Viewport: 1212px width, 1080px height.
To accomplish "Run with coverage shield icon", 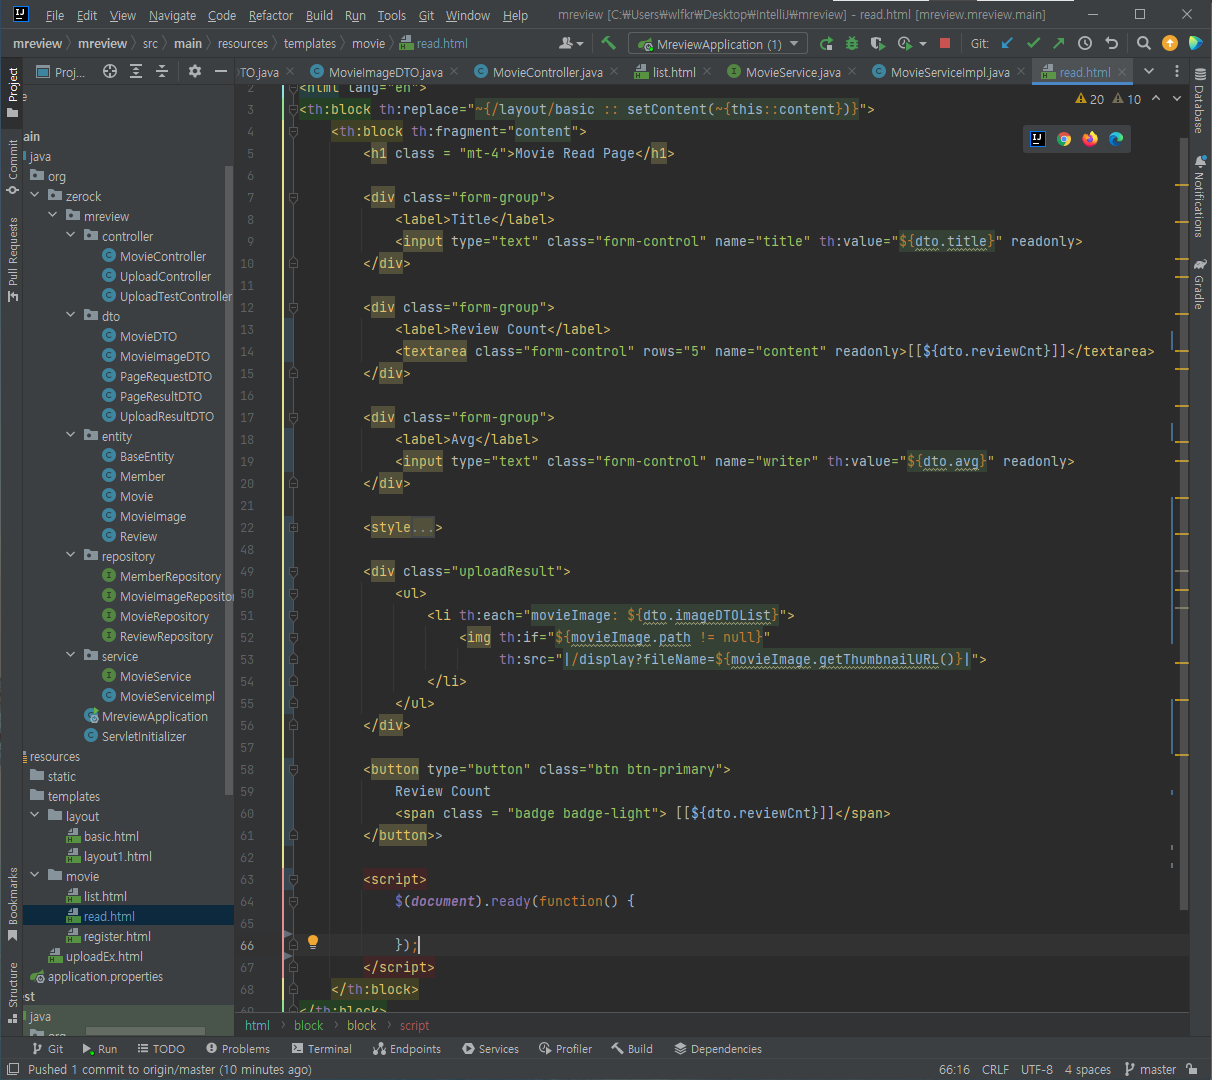I will [878, 44].
